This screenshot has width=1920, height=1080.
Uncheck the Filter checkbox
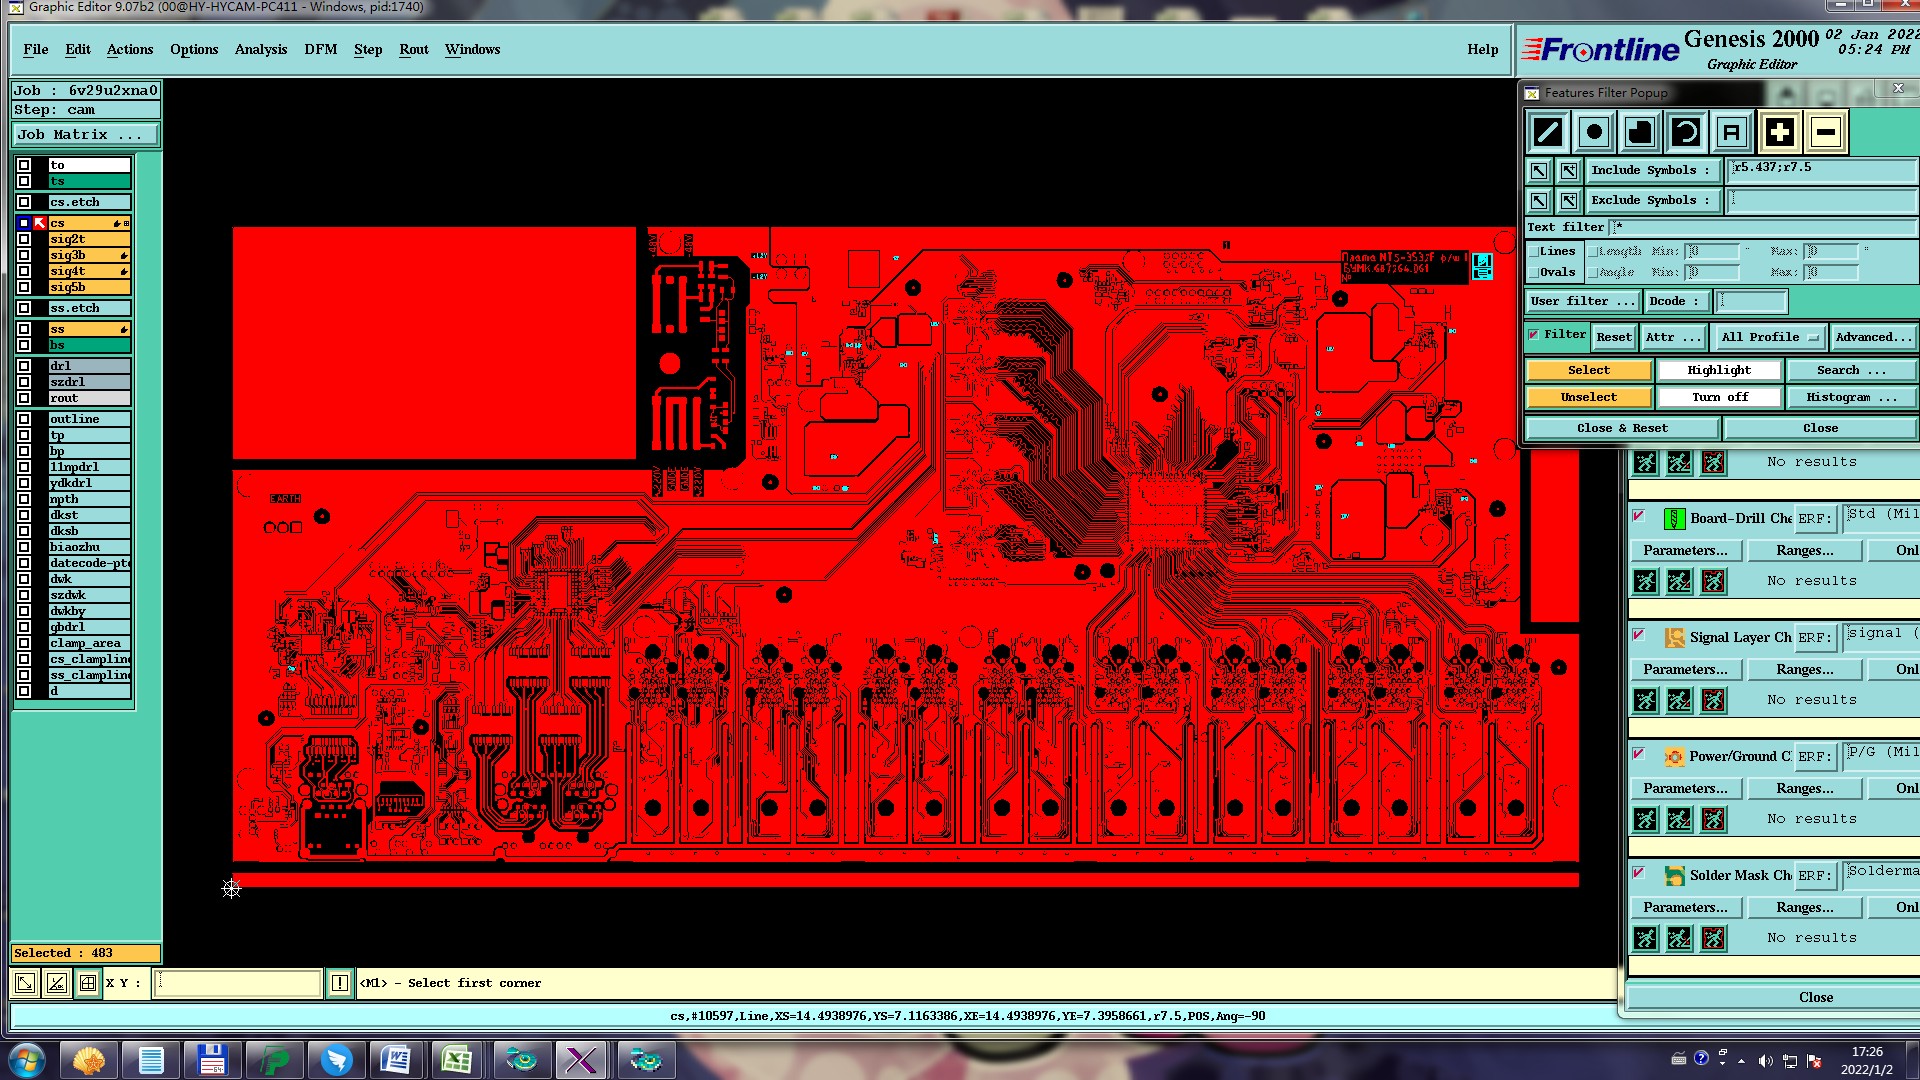click(1534, 335)
